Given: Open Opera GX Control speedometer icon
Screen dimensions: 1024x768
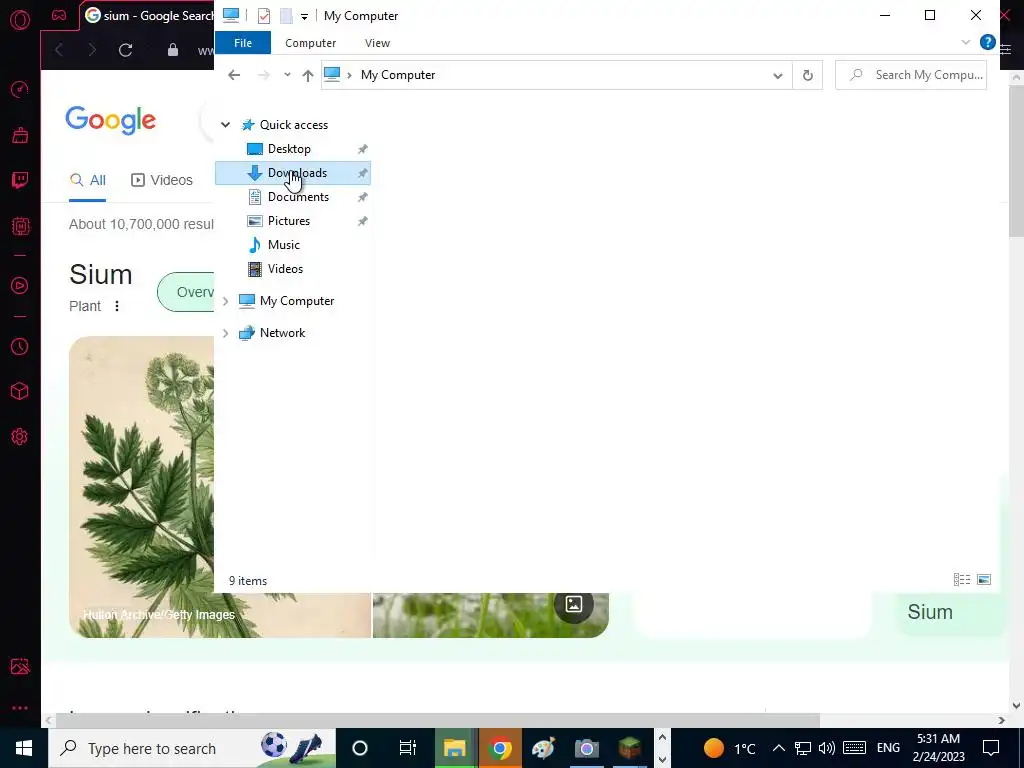Looking at the screenshot, I should point(20,89).
